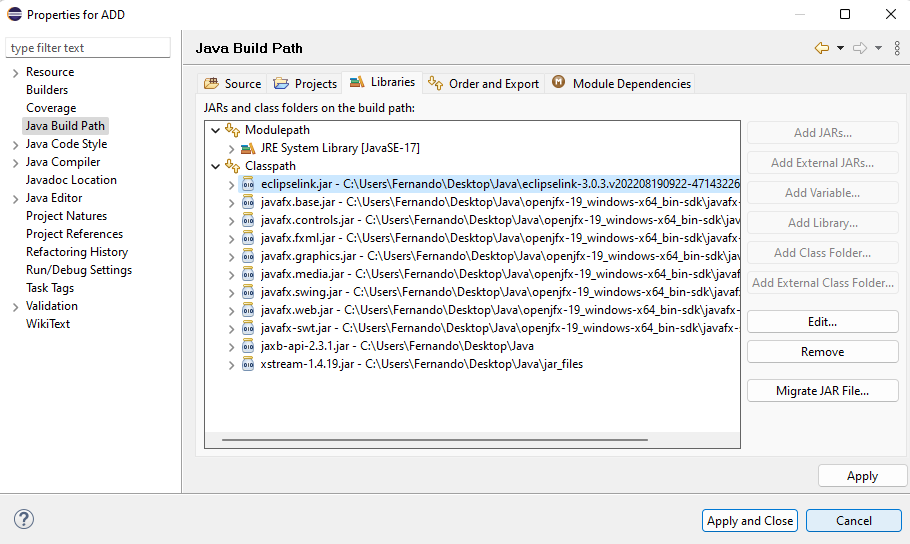Click the javafx.graphics.jar jar icon
Image resolution: width=910 pixels, height=544 pixels.
(248, 256)
